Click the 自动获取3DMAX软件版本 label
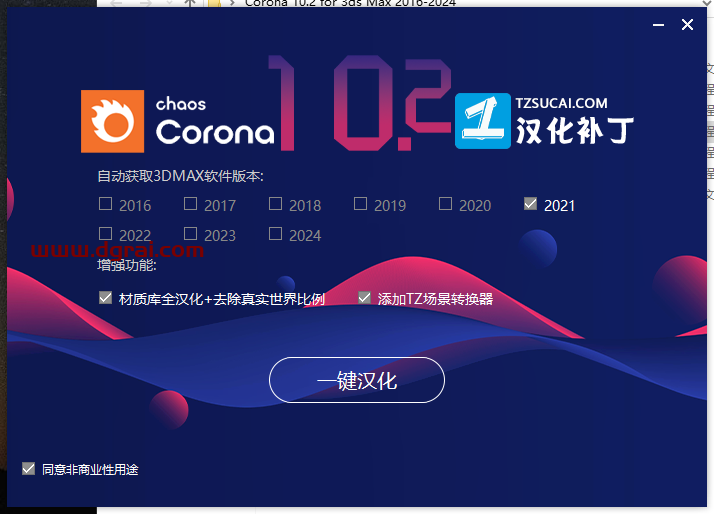 pos(181,176)
